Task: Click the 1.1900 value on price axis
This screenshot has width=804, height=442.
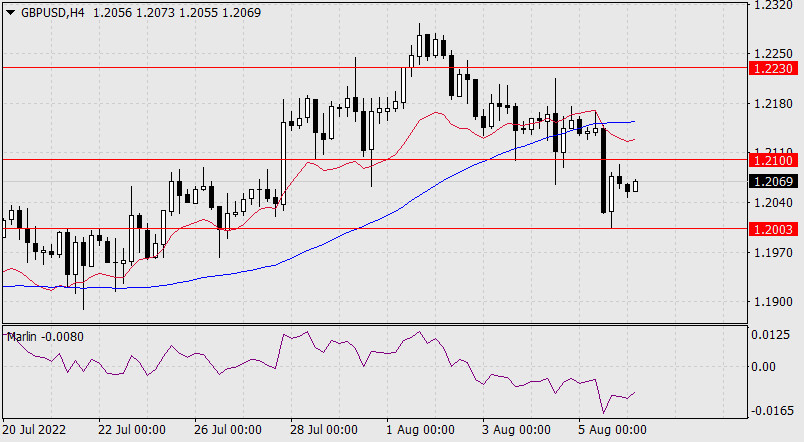Action: point(771,301)
